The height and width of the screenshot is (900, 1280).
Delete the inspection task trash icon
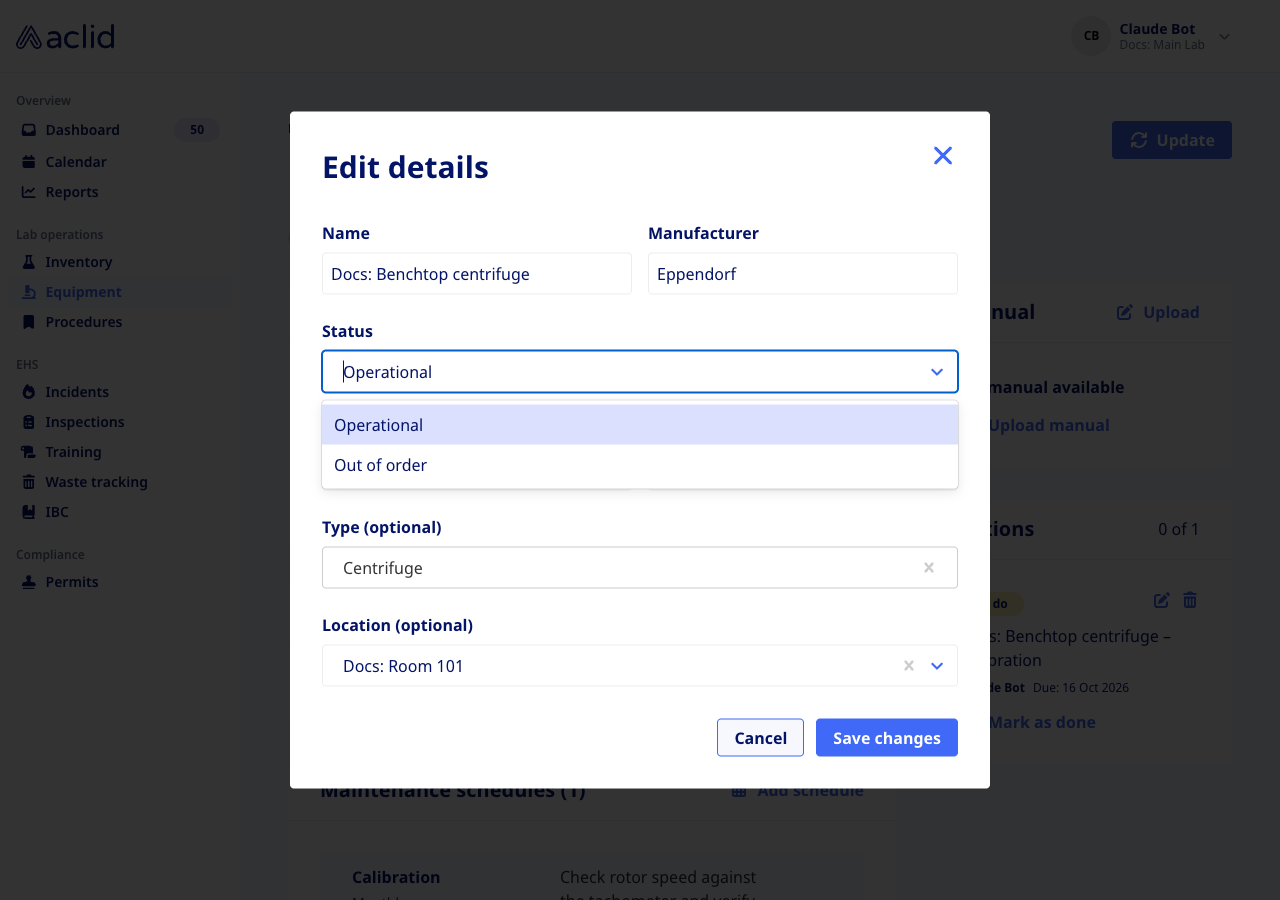pos(1190,600)
